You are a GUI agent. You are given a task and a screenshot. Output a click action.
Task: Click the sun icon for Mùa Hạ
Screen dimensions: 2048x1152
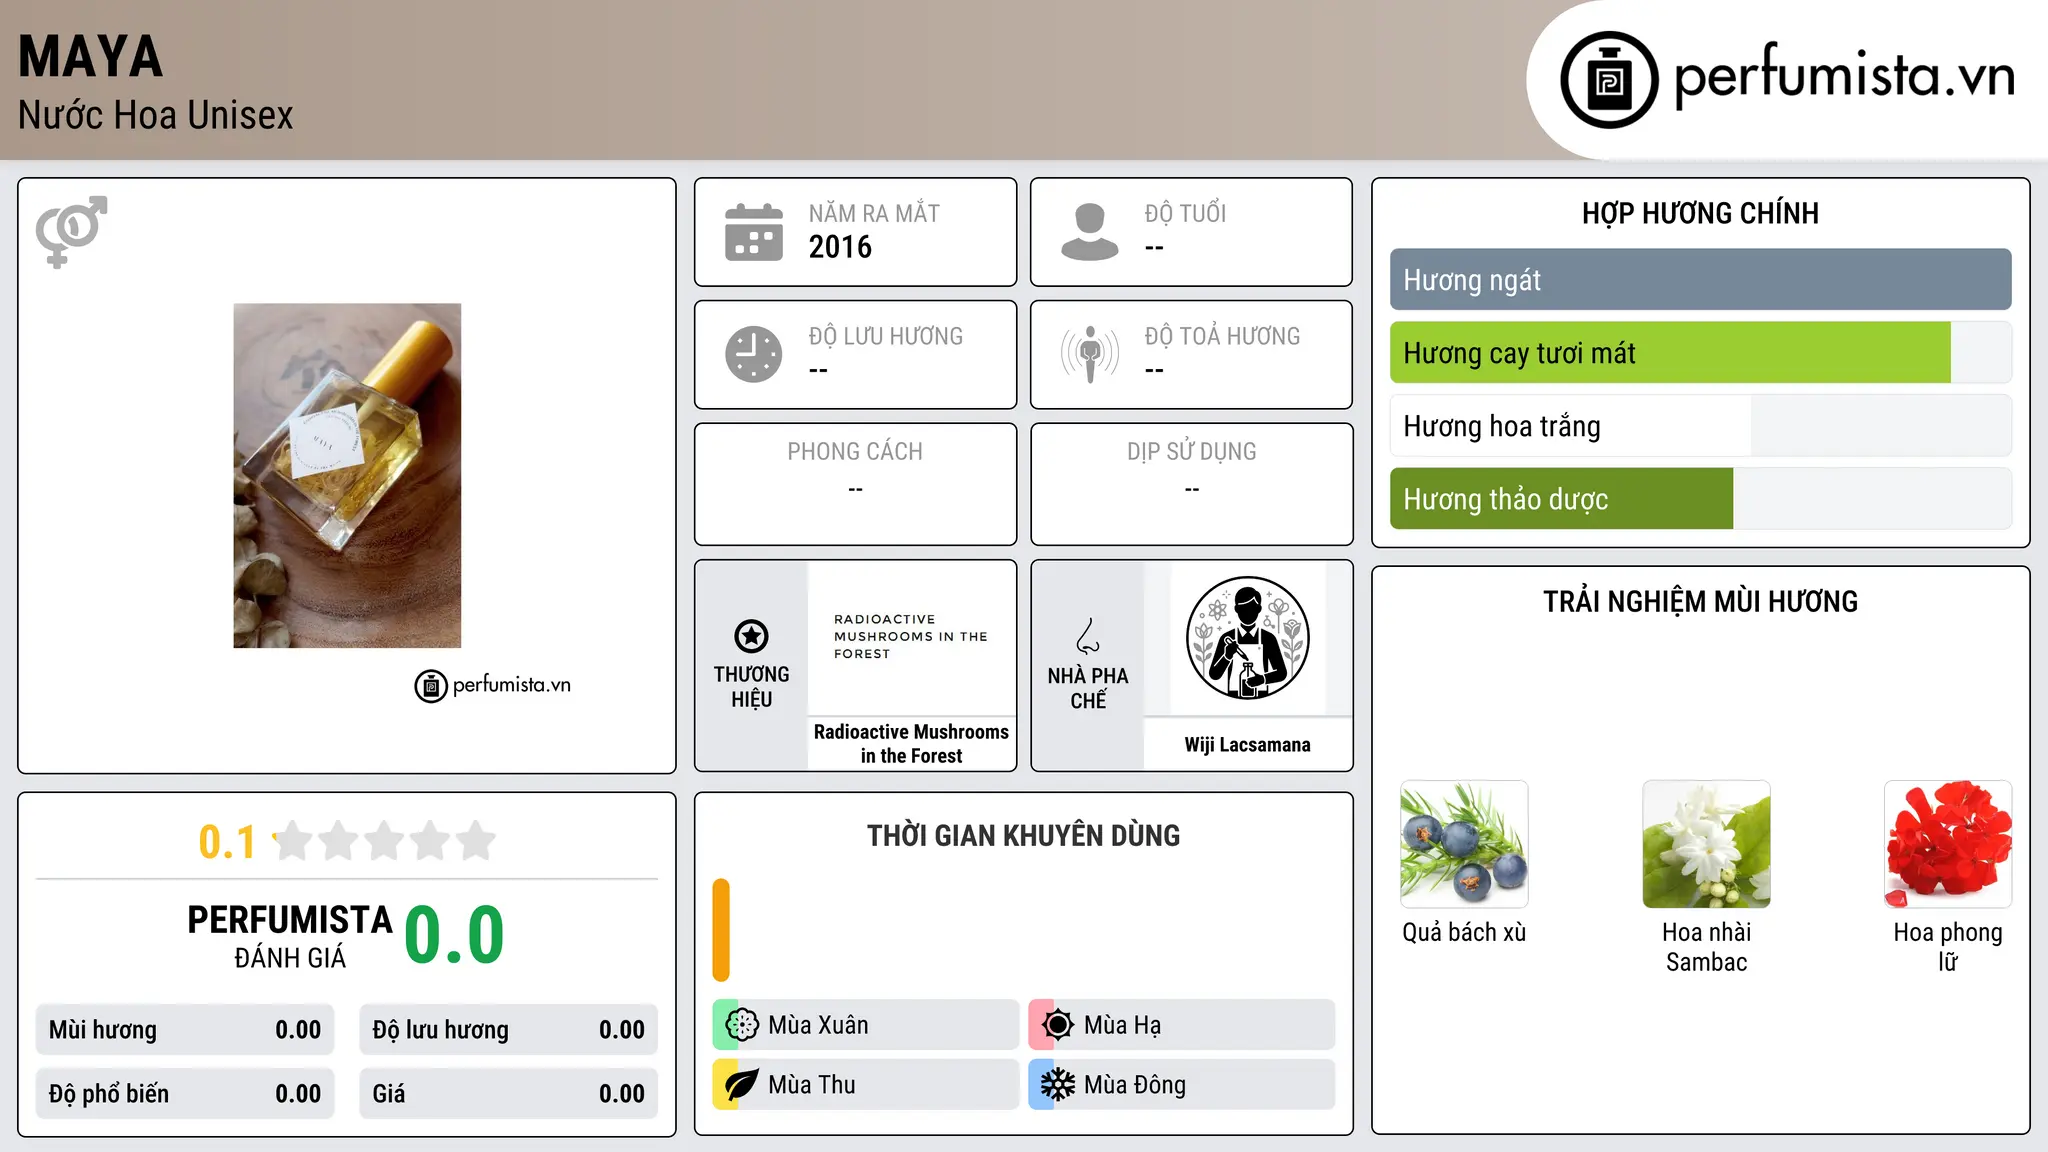(x=1058, y=1025)
